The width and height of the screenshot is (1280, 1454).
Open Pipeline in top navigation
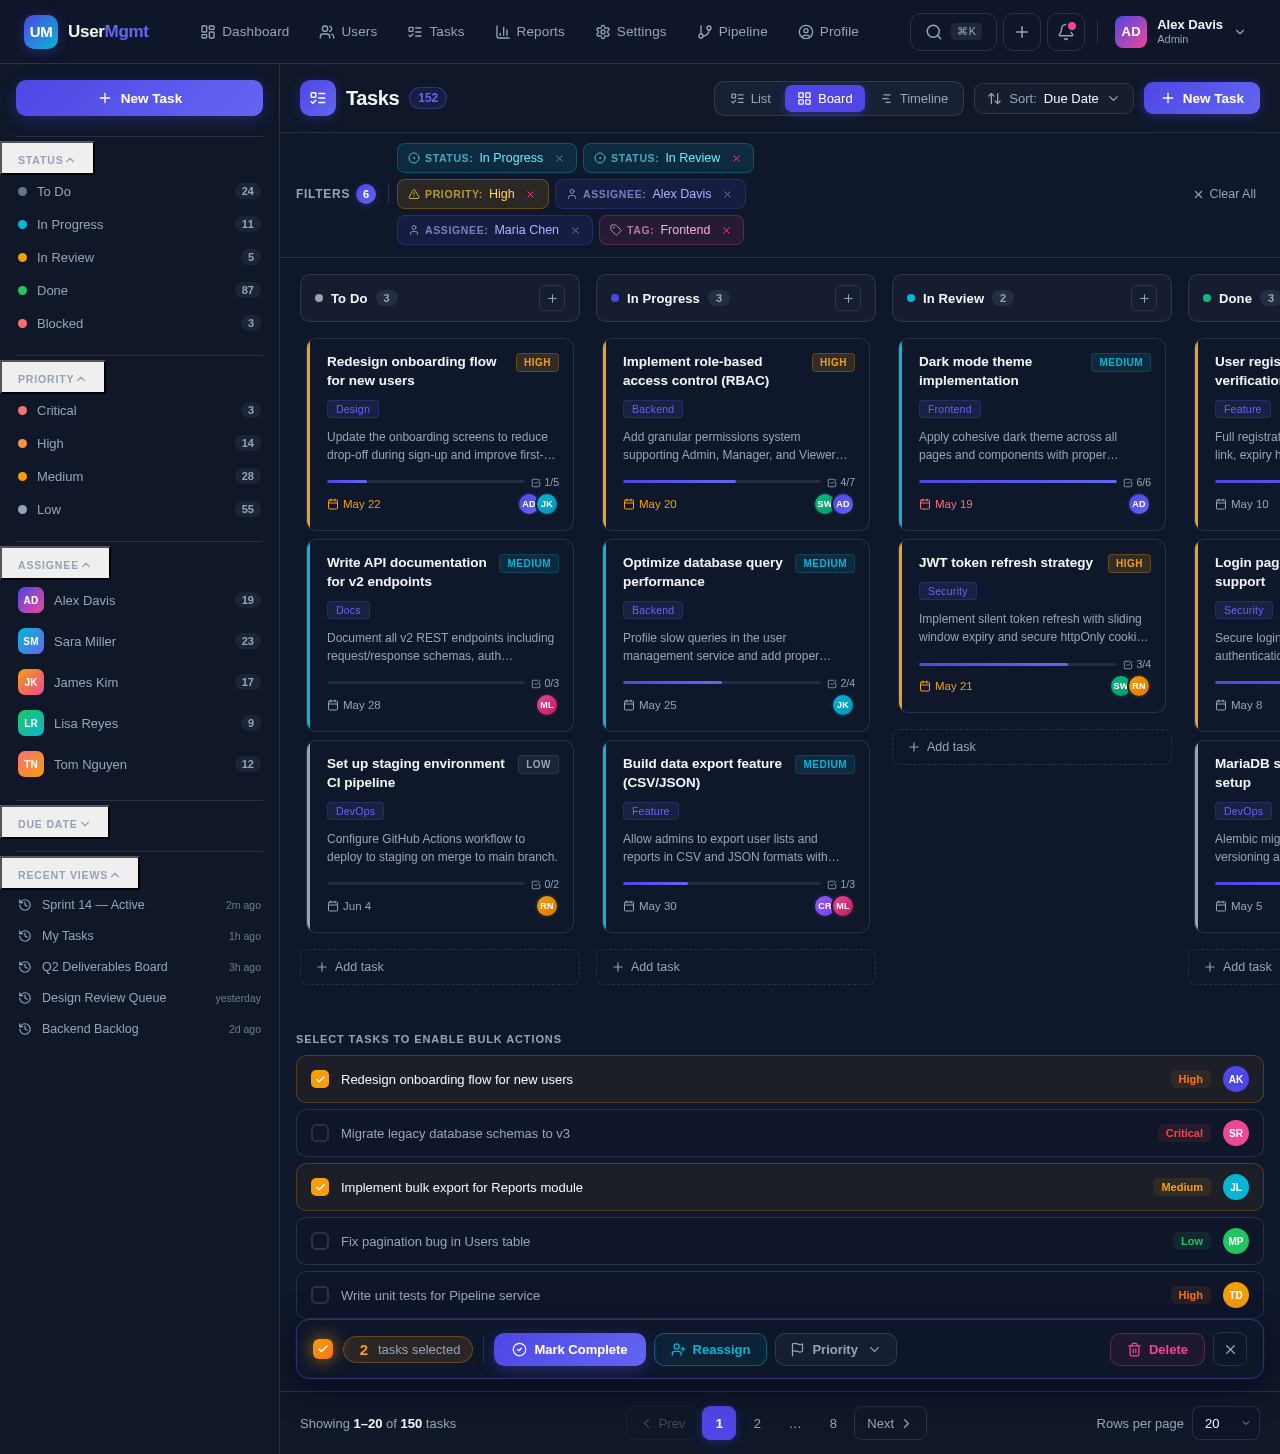pyautogui.click(x=732, y=32)
